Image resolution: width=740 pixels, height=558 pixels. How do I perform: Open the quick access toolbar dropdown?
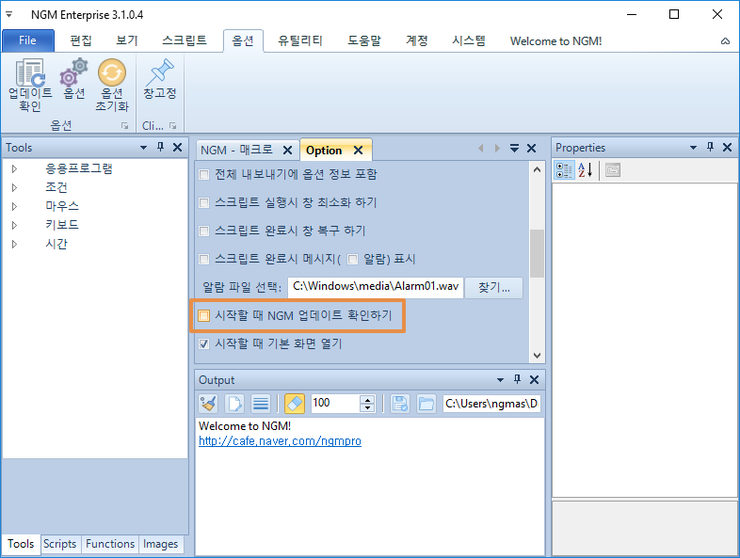tap(9, 15)
